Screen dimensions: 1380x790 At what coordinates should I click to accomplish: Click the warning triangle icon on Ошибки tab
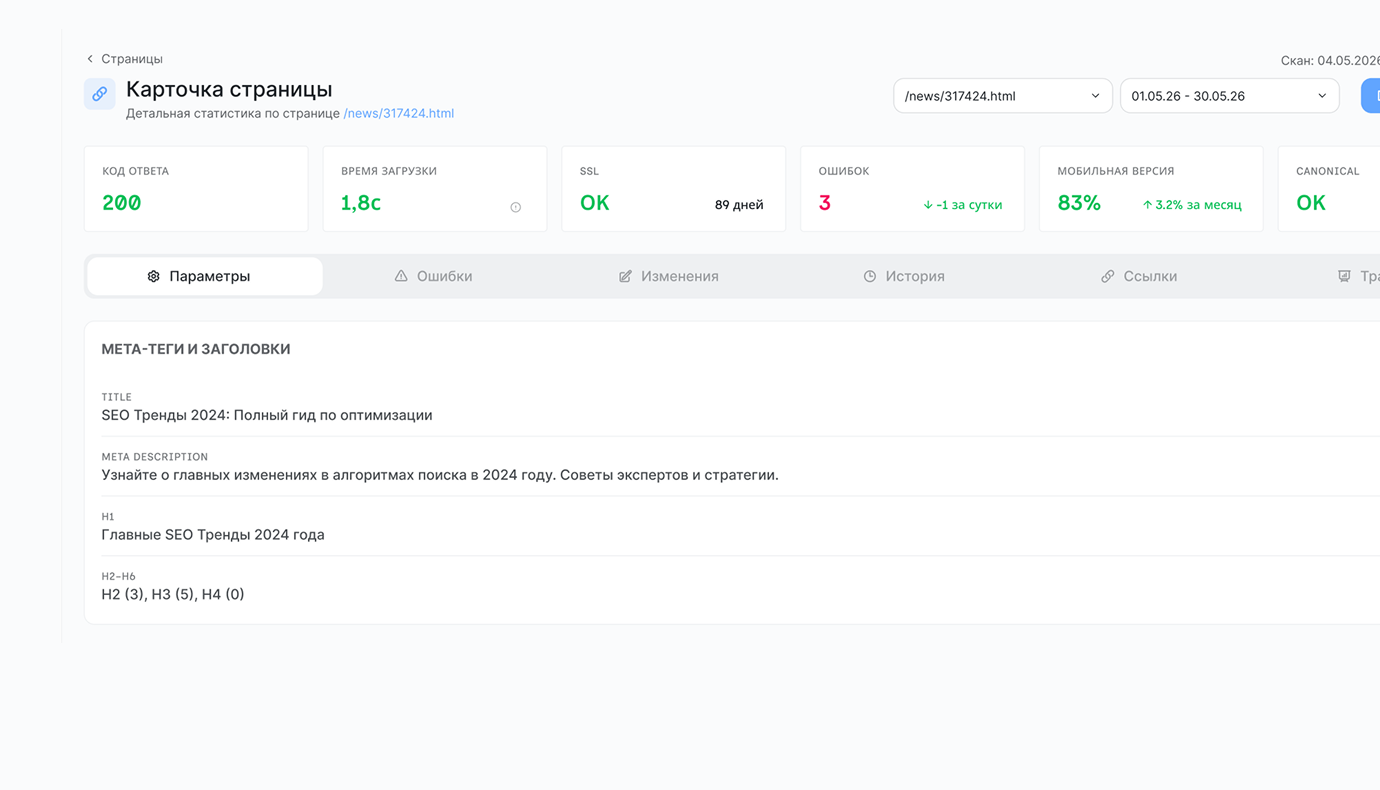[x=401, y=276]
